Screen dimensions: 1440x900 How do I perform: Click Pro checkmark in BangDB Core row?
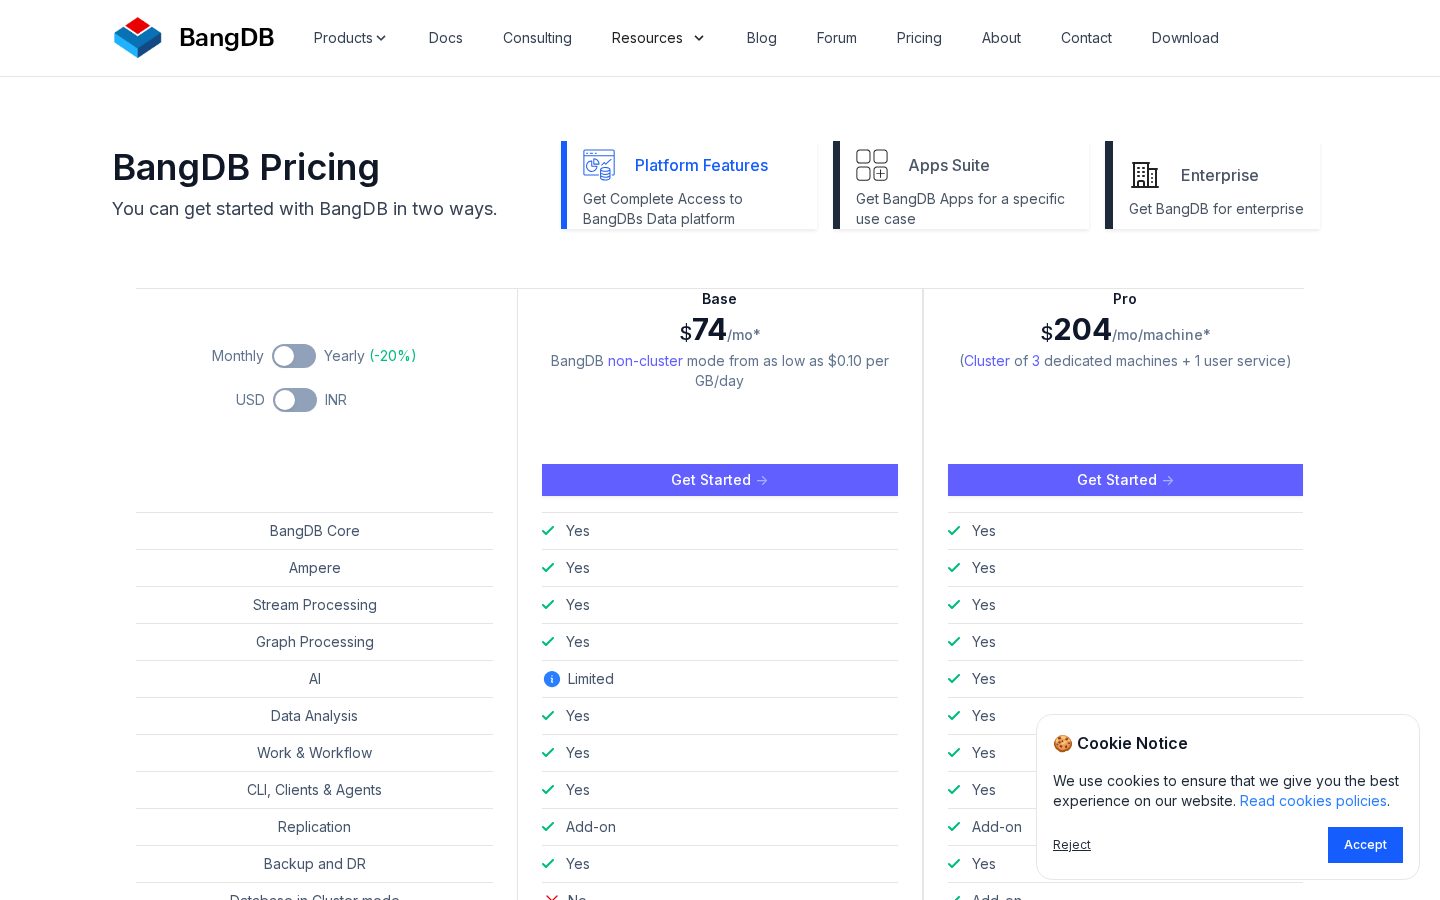point(954,531)
